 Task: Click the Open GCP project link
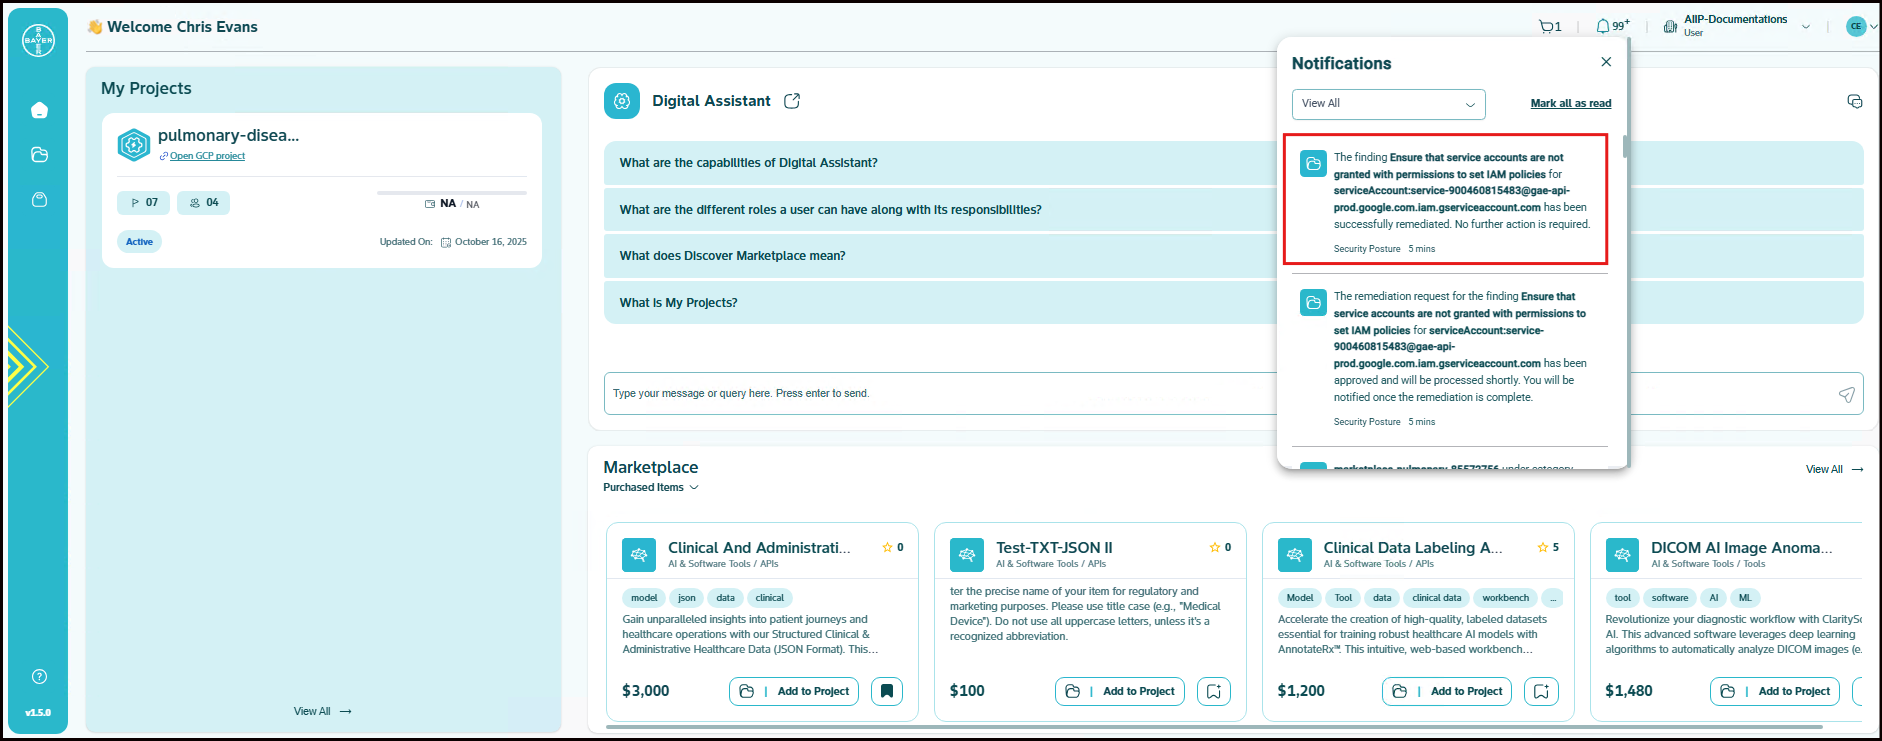tap(207, 156)
